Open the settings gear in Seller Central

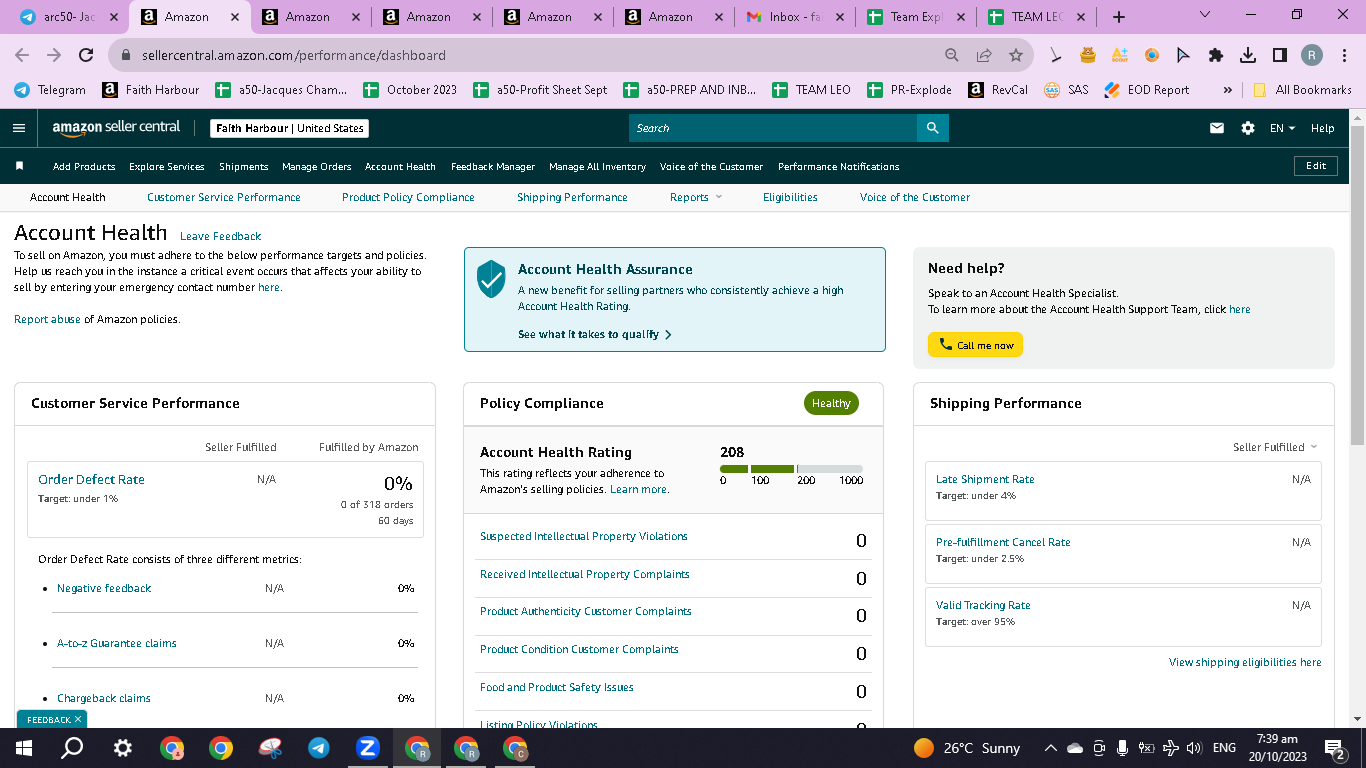(1247, 128)
